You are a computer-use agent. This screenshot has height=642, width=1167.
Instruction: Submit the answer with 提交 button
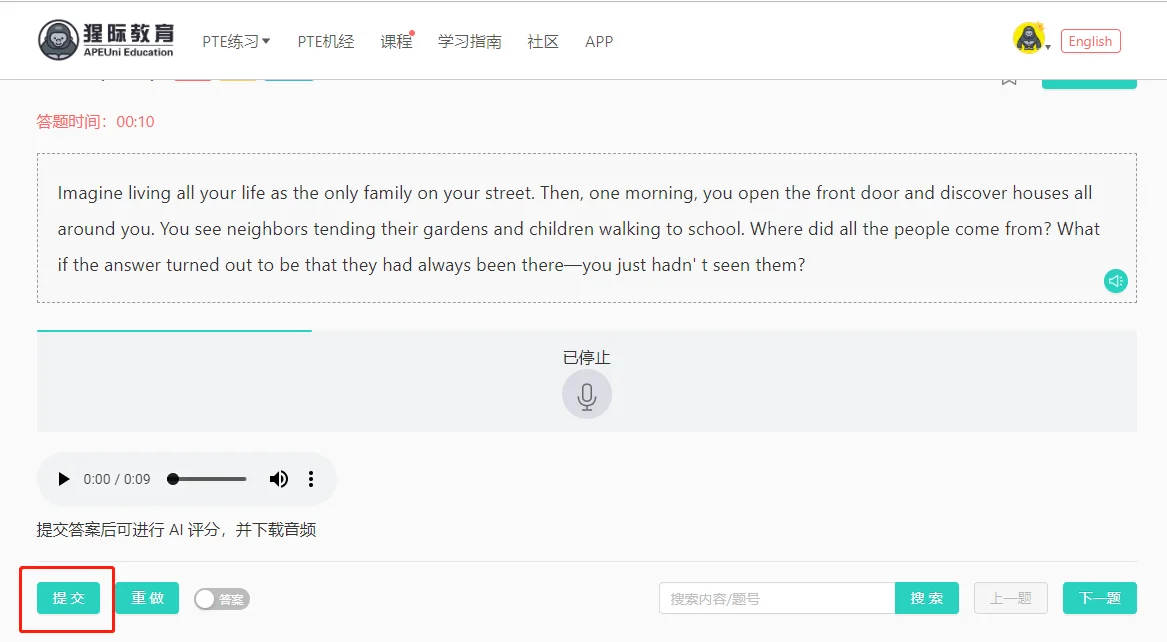coord(68,598)
